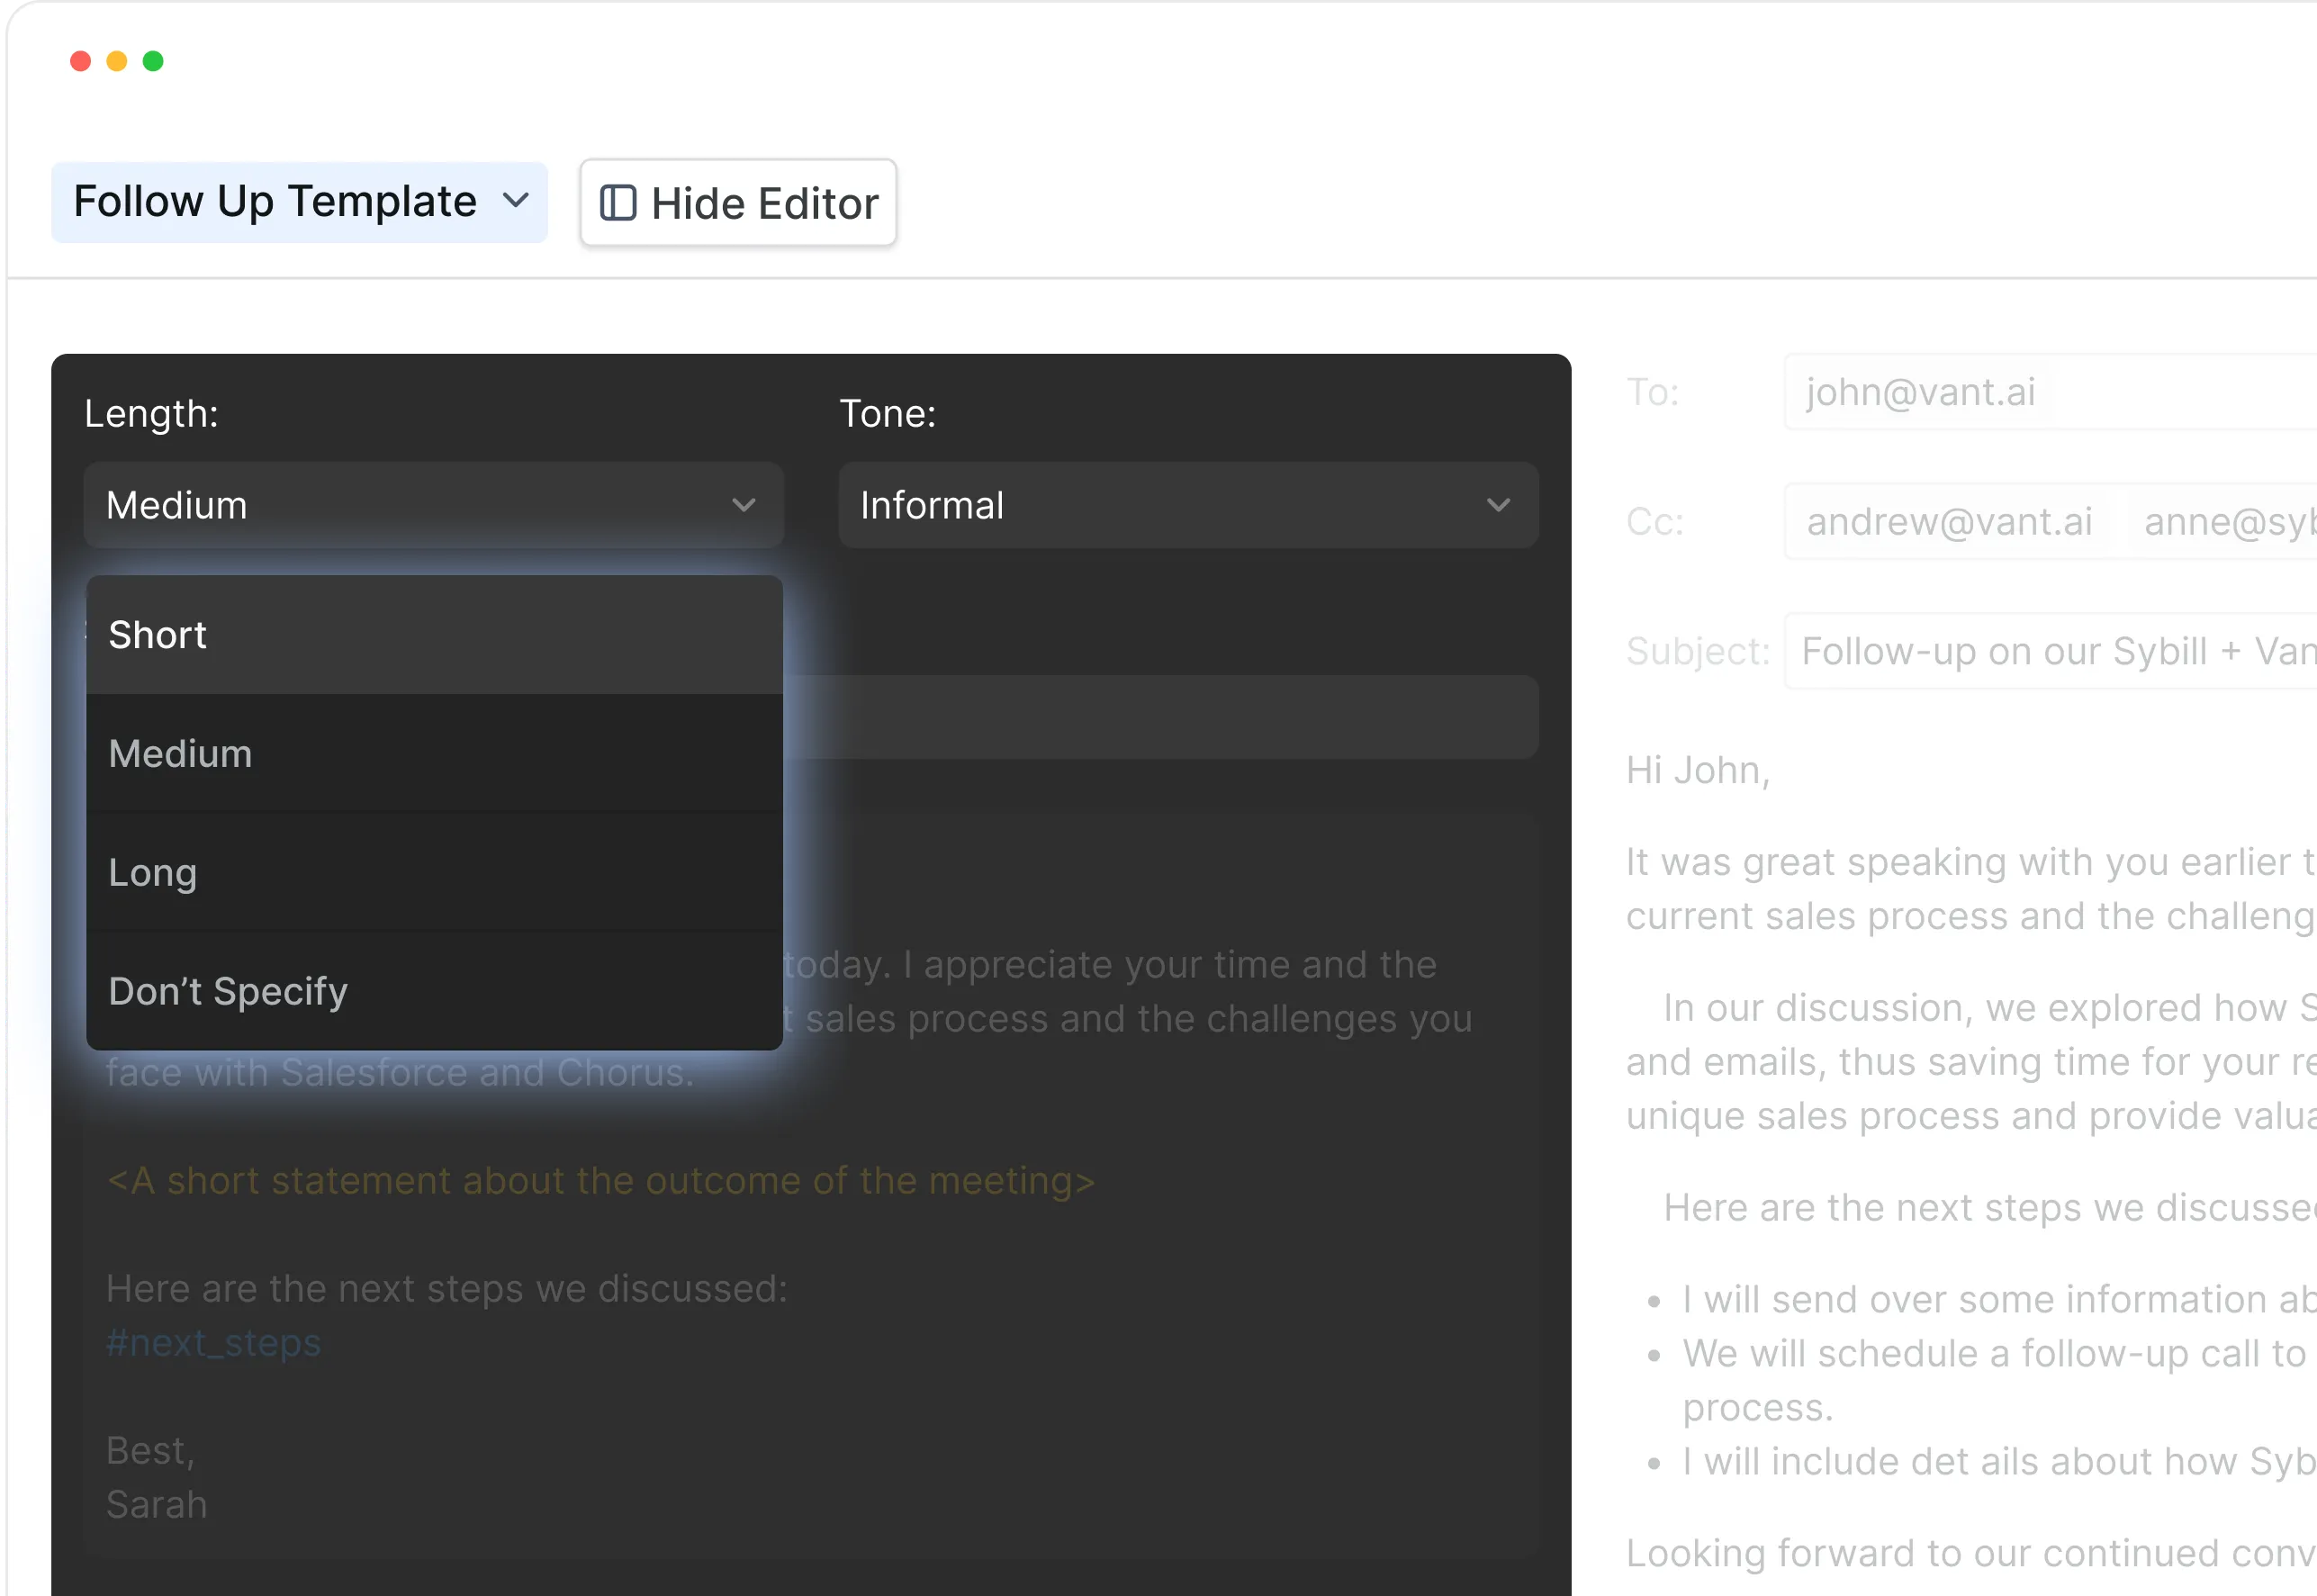
Task: Click the chevron arrow in Length dropdown
Action: tap(743, 505)
